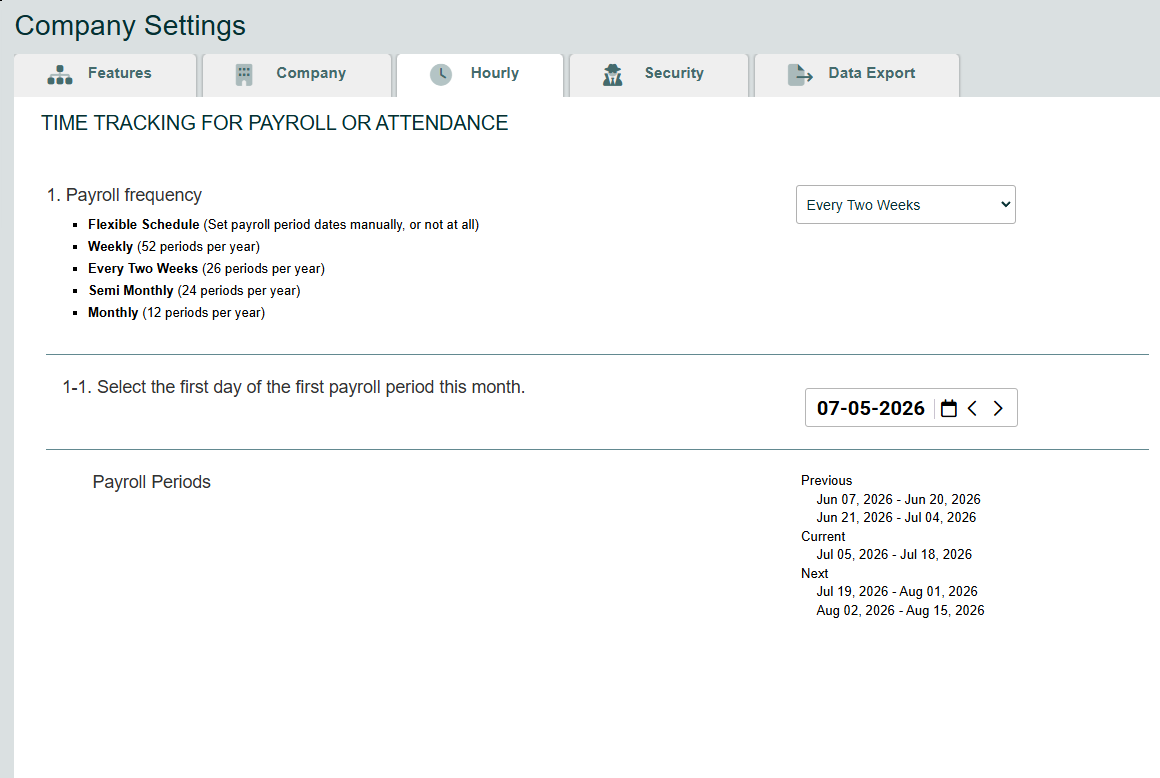Click the '1-1. Select the first day' instruction
1160x778 pixels.
[294, 388]
